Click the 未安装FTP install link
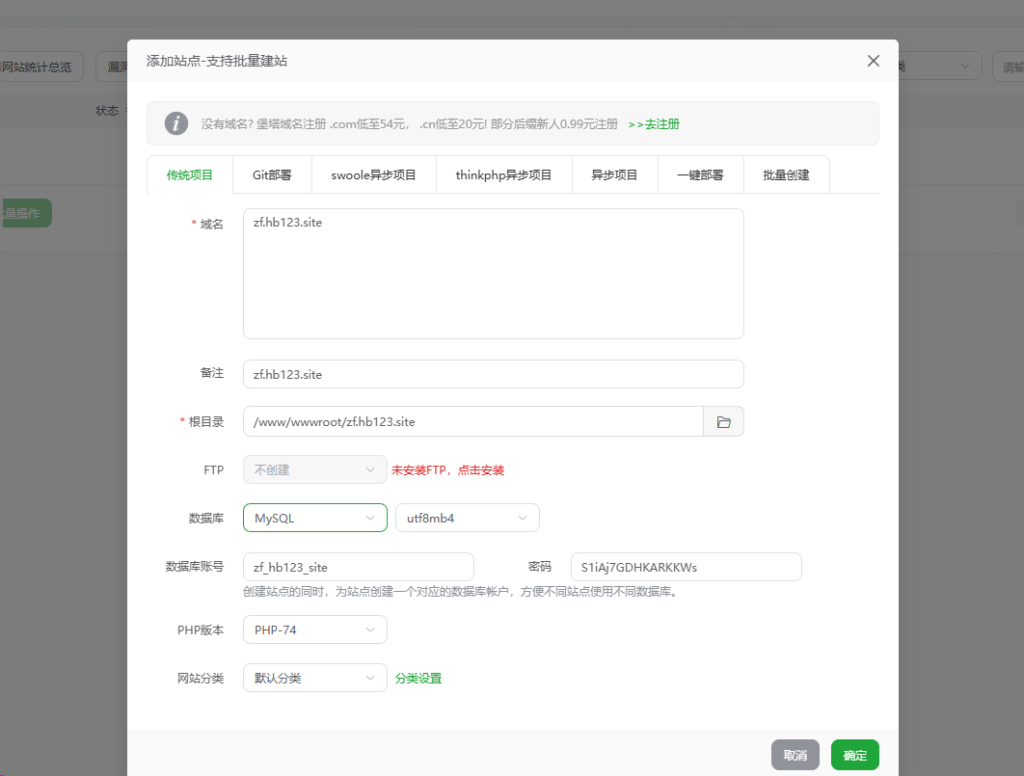This screenshot has height=776, width=1024. tap(447, 470)
